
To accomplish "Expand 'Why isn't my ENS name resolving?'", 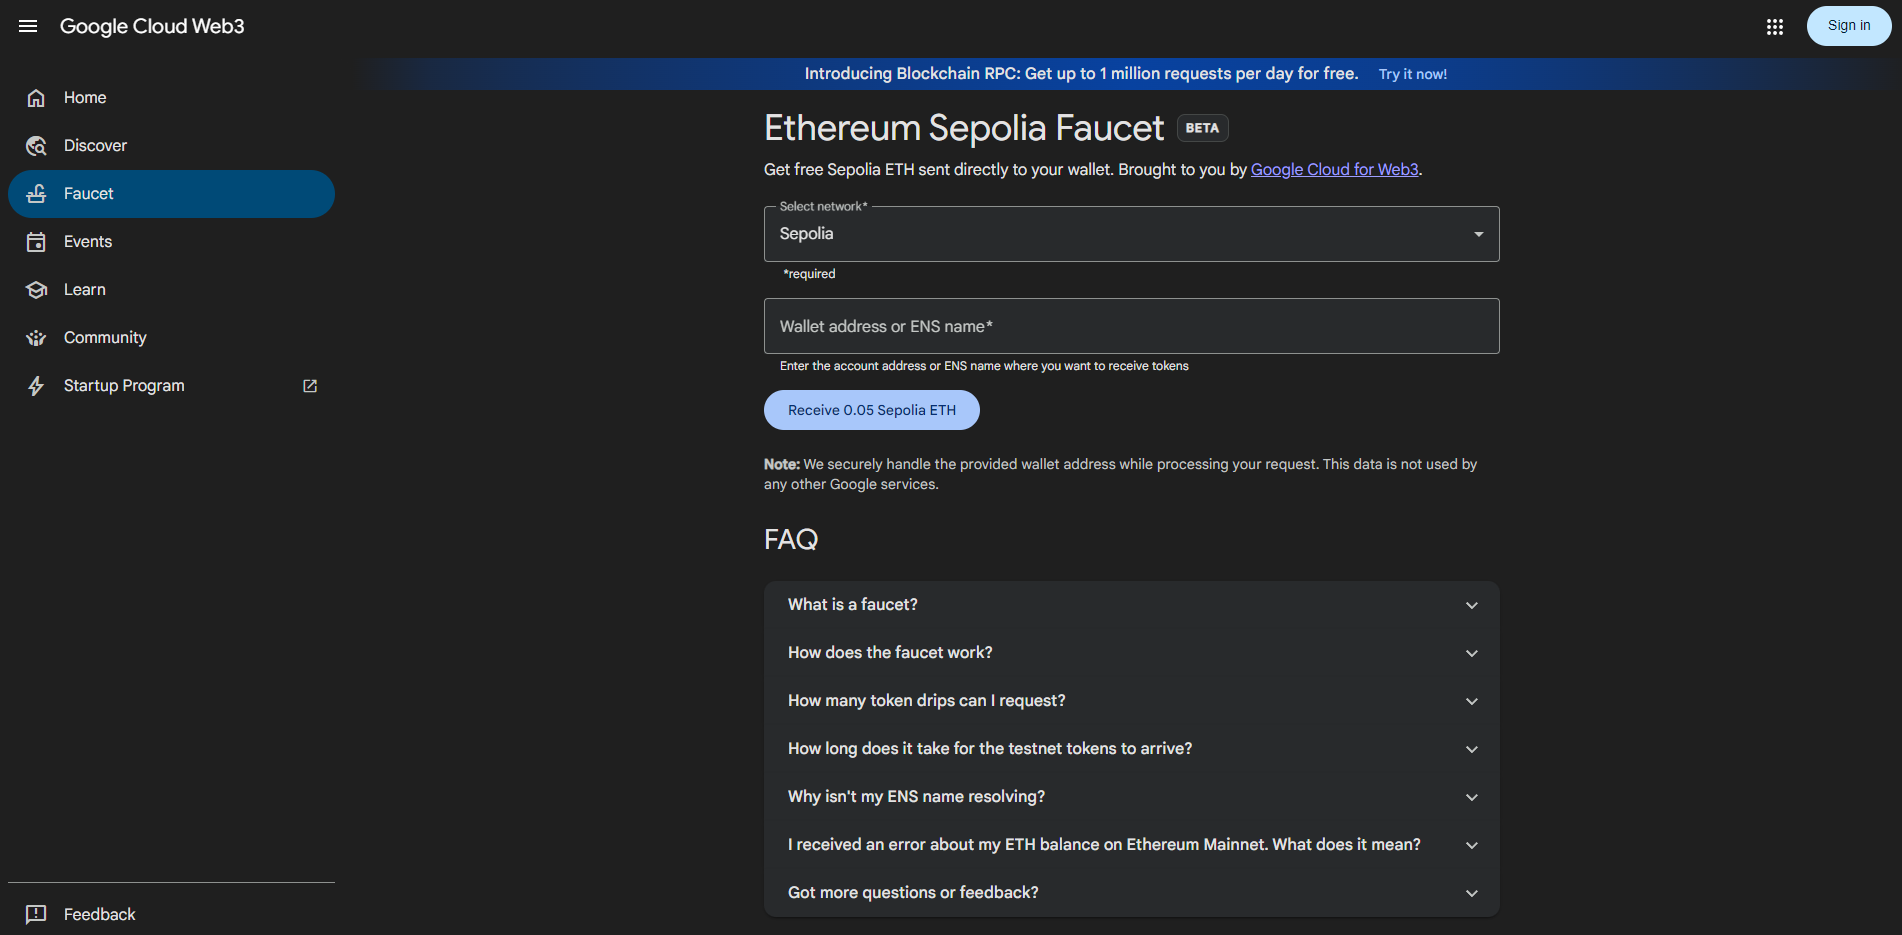I will [1130, 797].
